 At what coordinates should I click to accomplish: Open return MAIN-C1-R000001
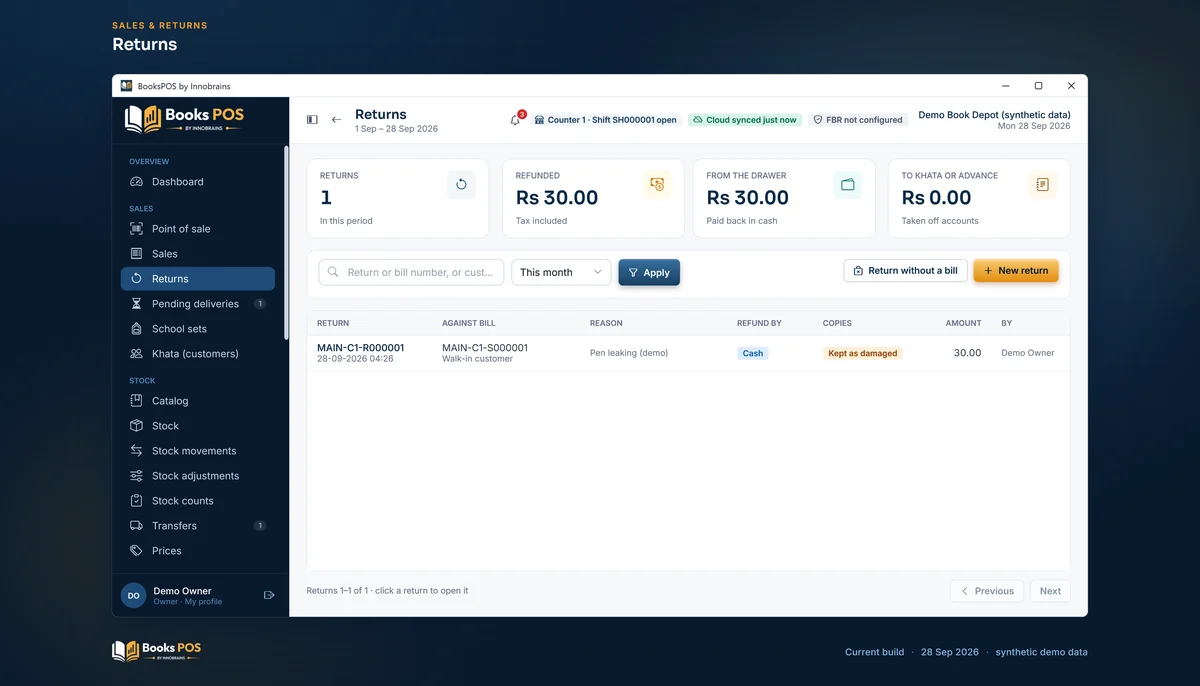point(361,348)
